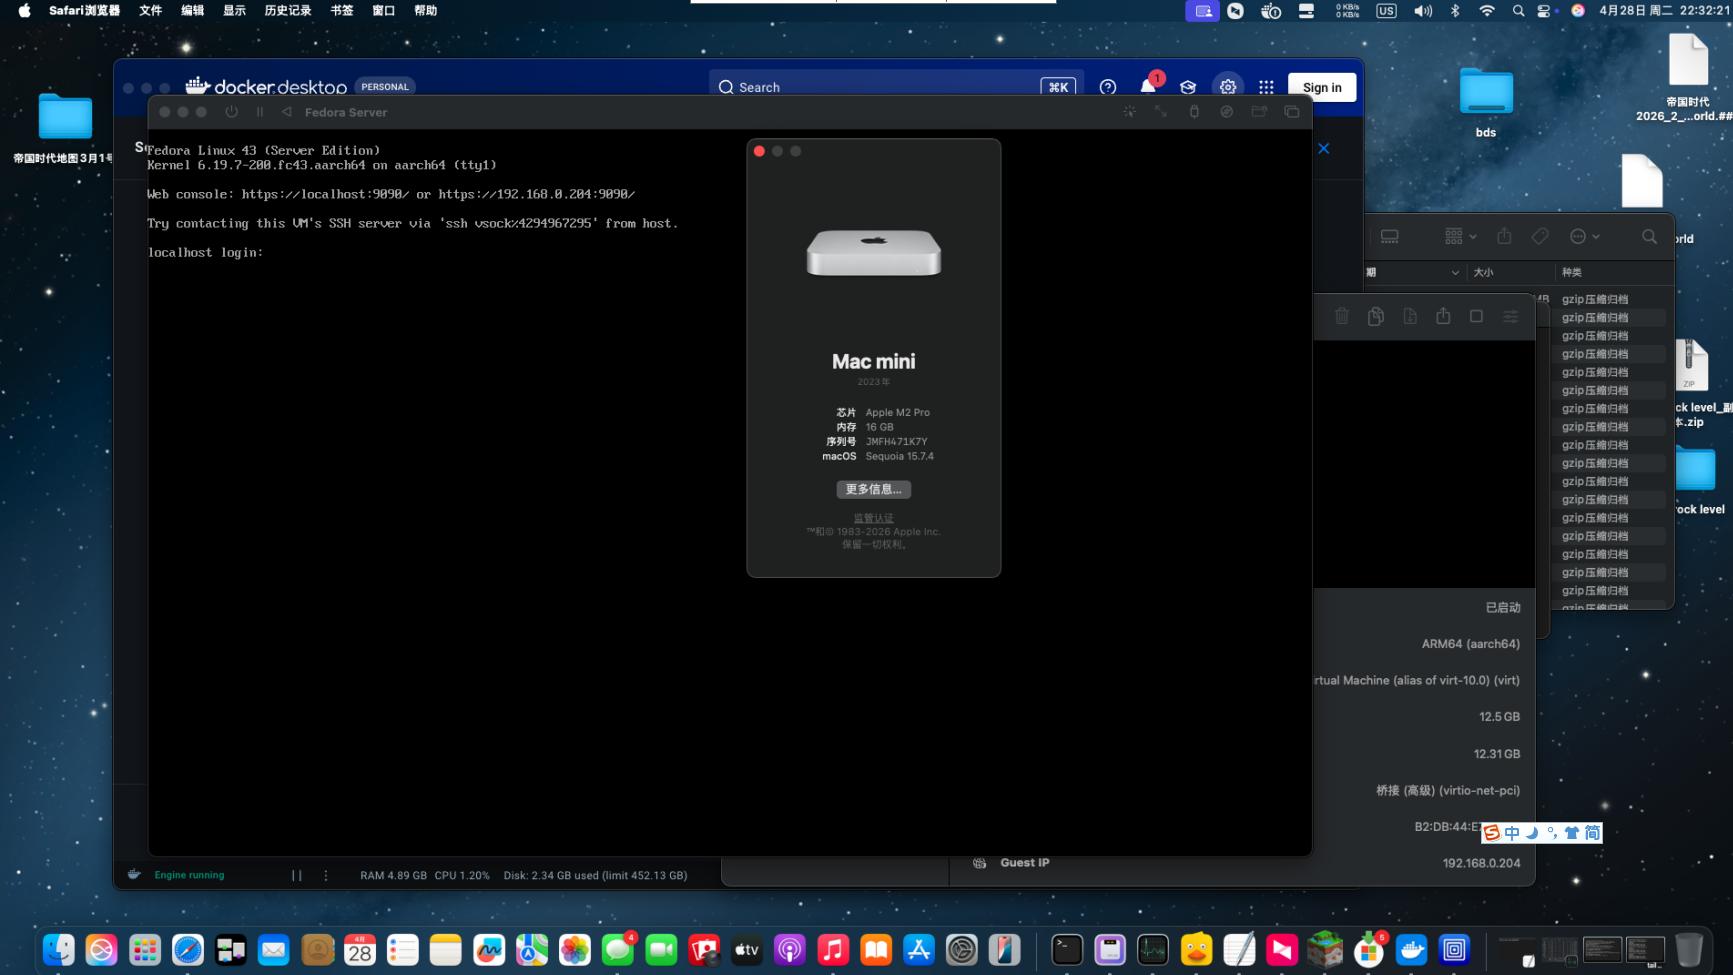1733x975 pixels.
Task: Open Docker engine three-dot options menu
Action: (x=326, y=875)
